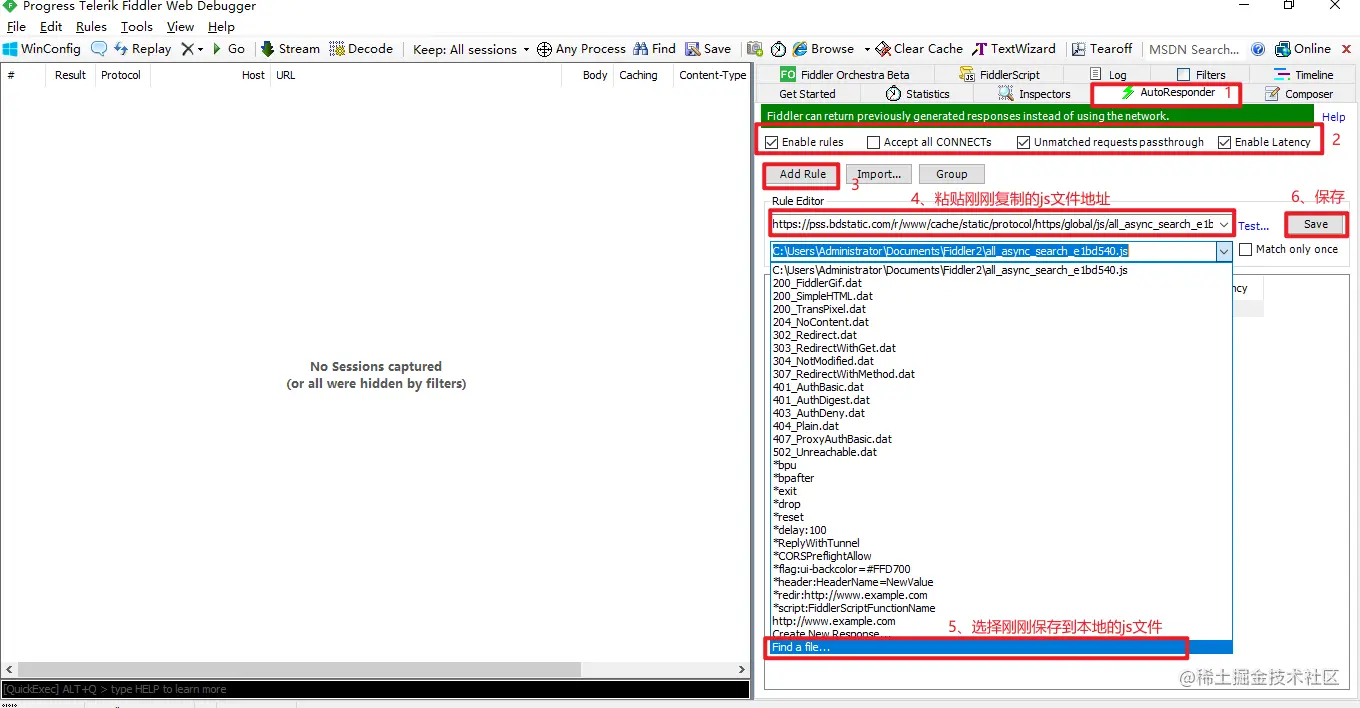Toggle Decode in toolbar
This screenshot has width=1360, height=708.
(x=361, y=48)
